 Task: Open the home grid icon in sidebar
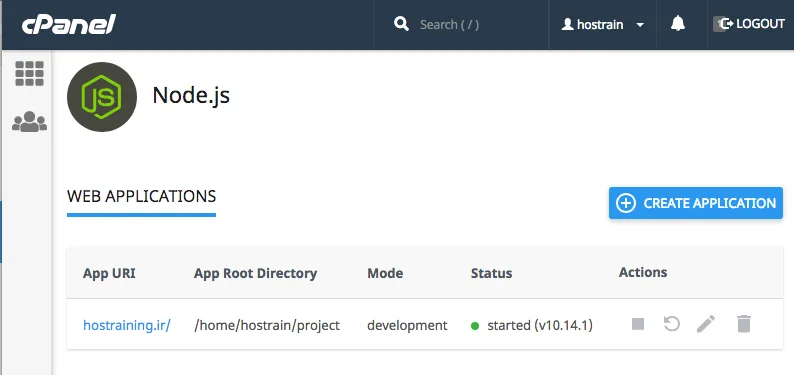point(29,73)
